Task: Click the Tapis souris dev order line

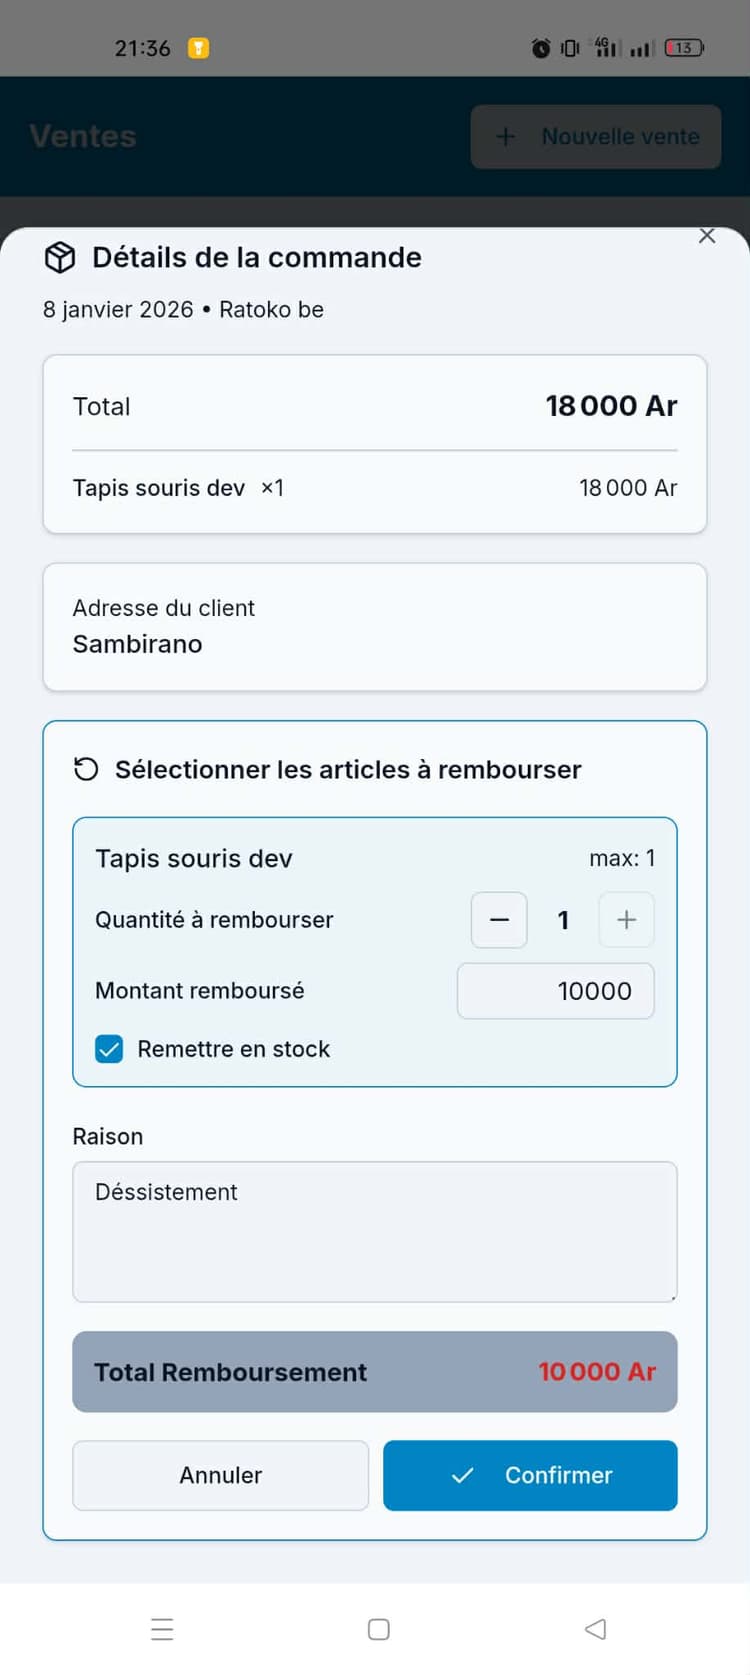Action: [375, 488]
